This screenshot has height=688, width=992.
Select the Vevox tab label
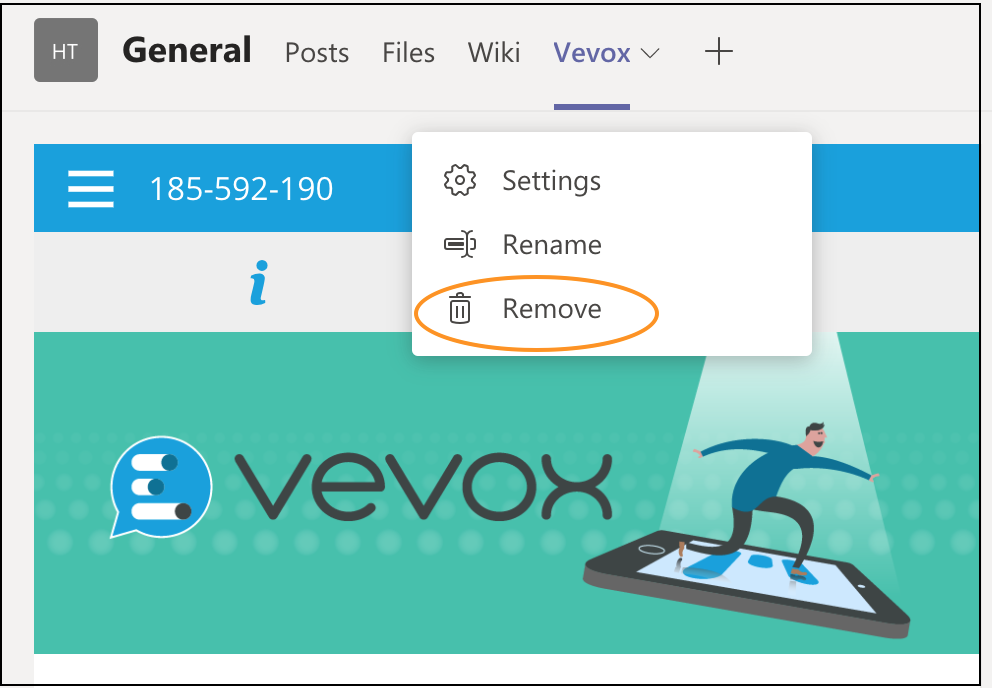click(591, 53)
